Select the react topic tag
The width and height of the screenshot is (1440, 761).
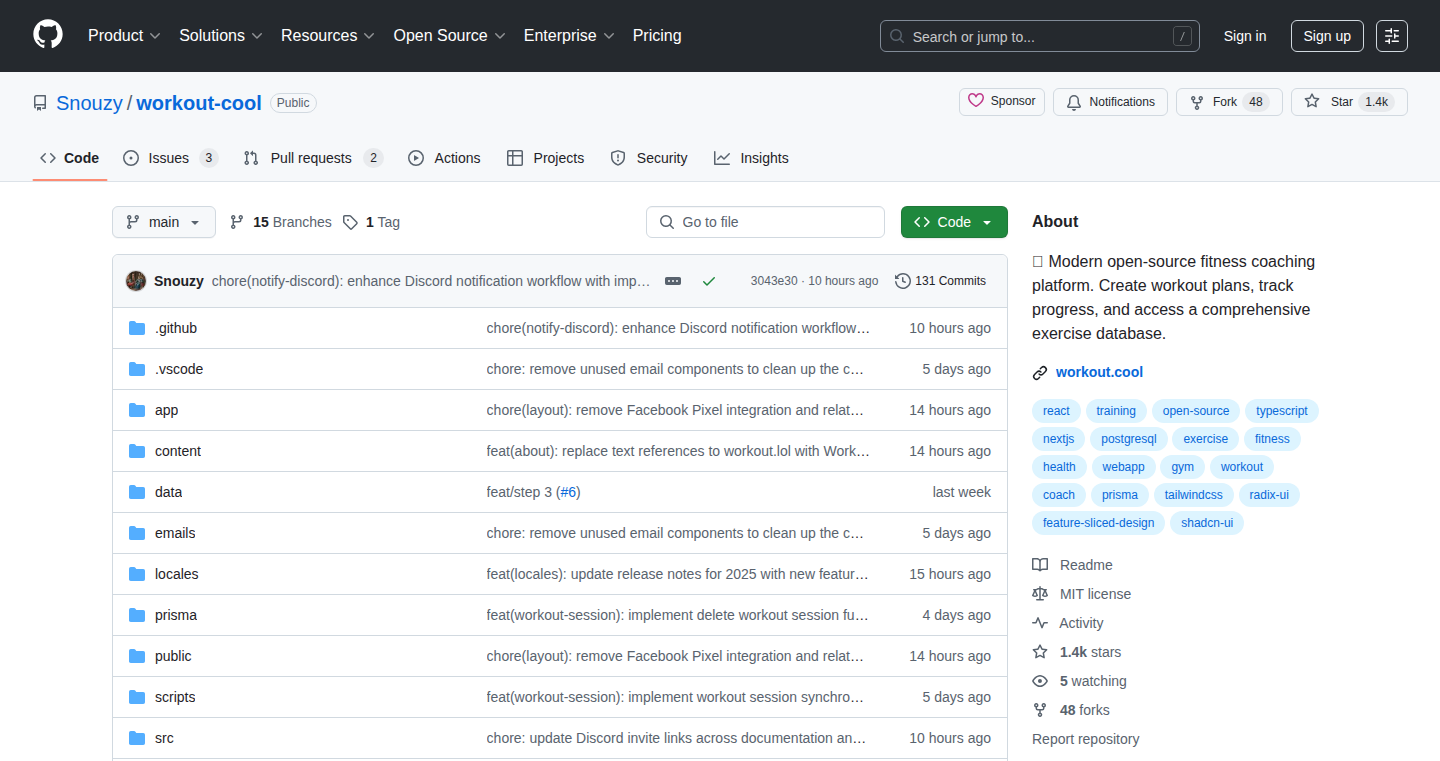(1056, 411)
